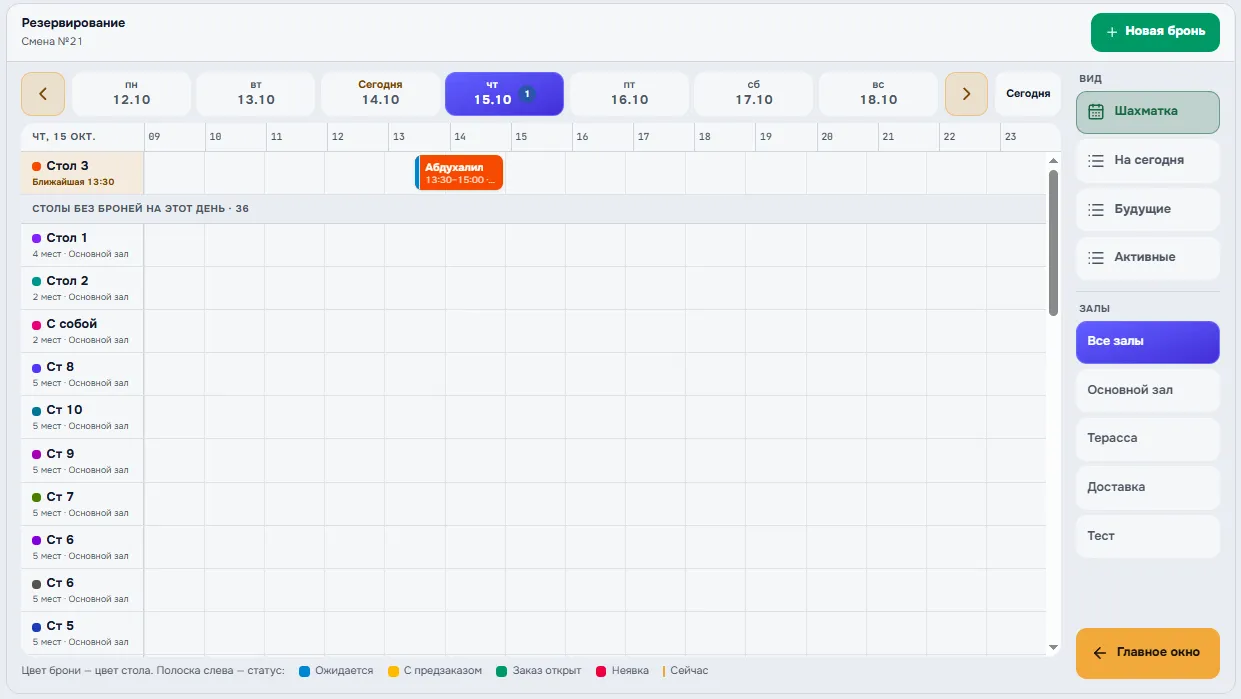Click list icon beside На сегодня
This screenshot has width=1241, height=699.
coord(1096,160)
